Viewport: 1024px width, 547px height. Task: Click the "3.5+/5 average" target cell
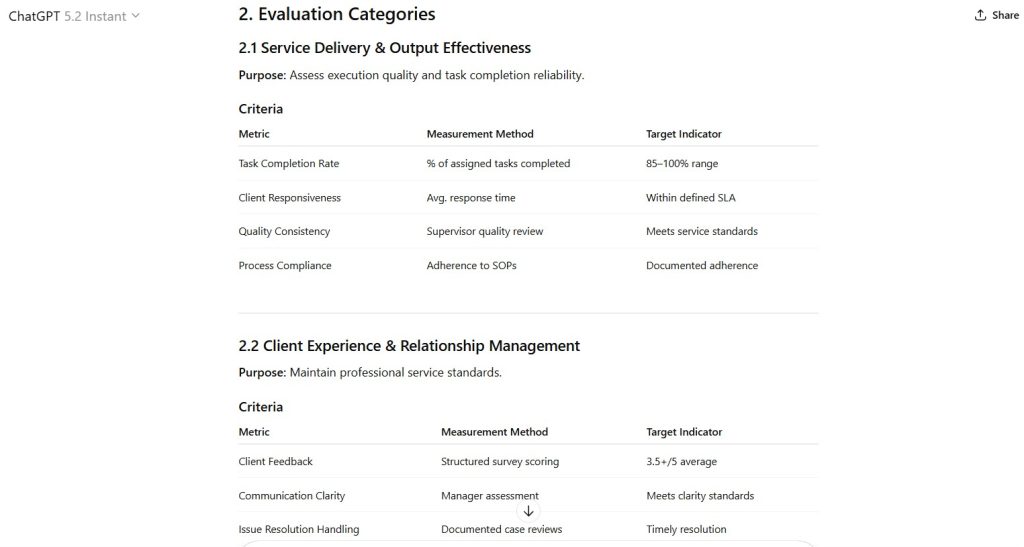point(681,462)
